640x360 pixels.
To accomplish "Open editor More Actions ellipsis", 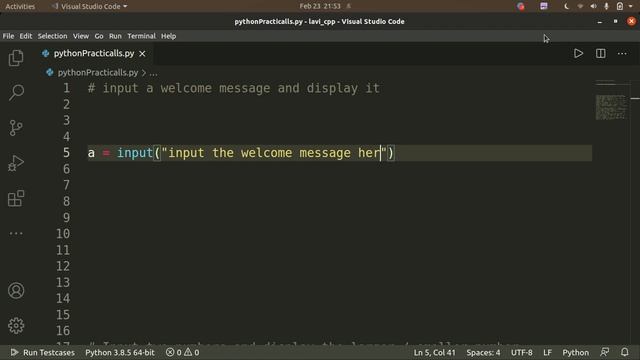I will coord(622,53).
